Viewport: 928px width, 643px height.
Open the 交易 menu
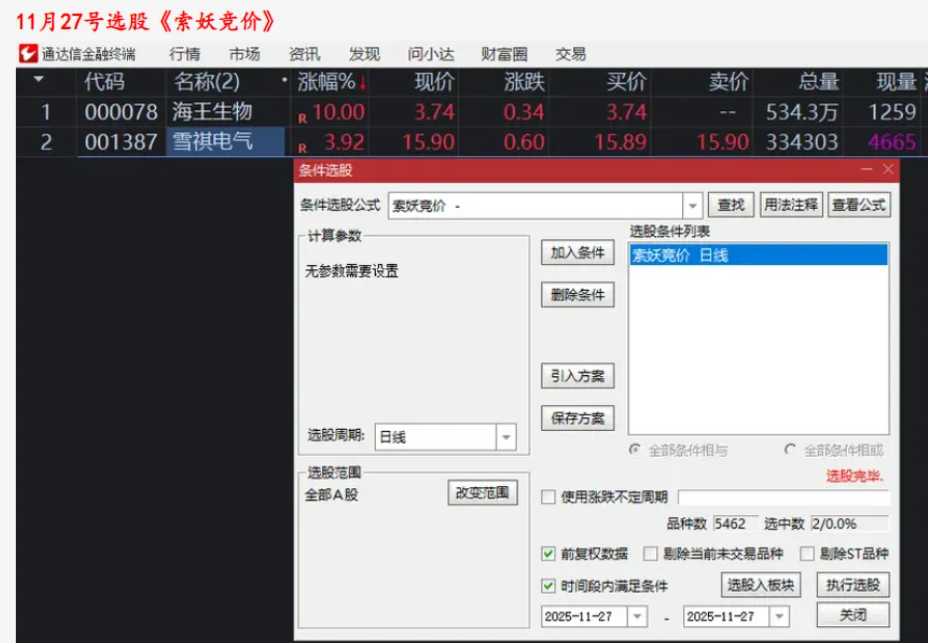click(571, 54)
